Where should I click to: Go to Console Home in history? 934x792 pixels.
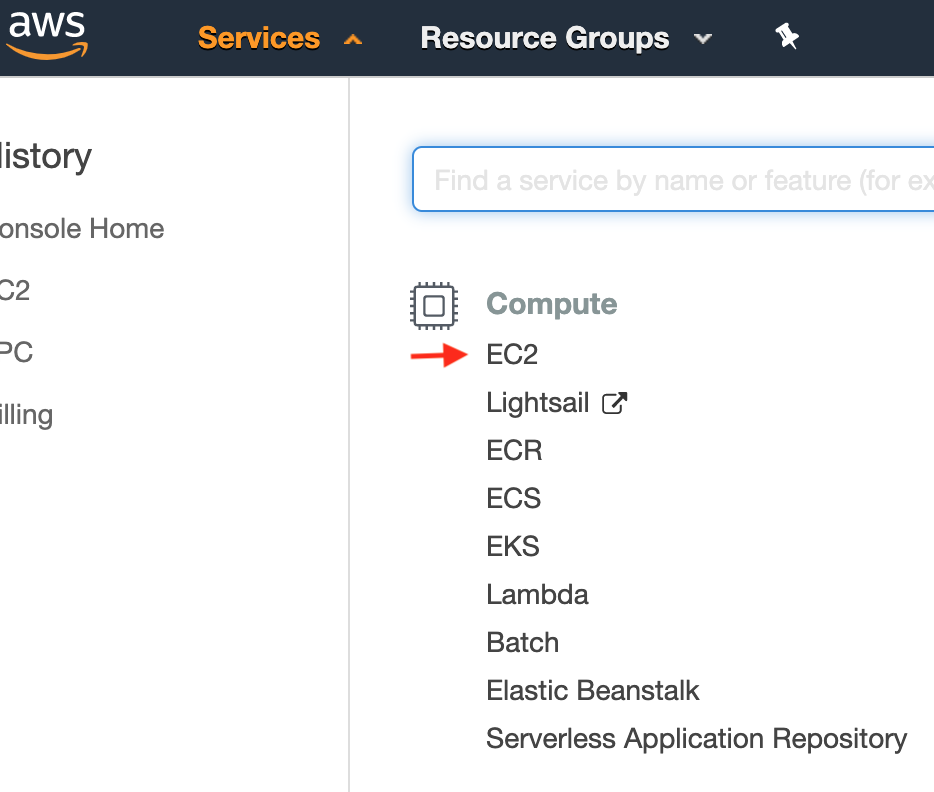tap(82, 229)
